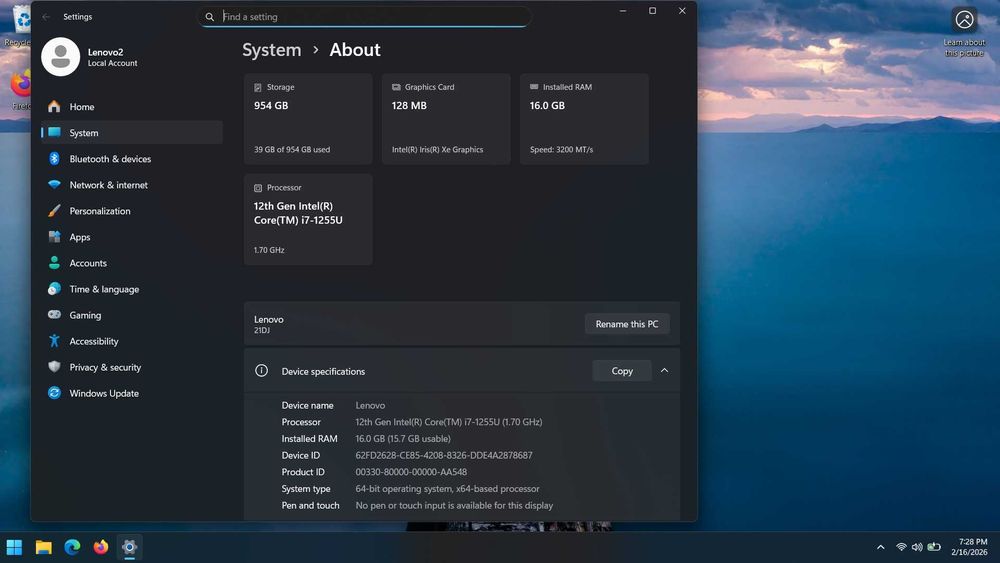Screen dimensions: 1000x563
Task: Click the Rename this PC button
Action: point(627,324)
